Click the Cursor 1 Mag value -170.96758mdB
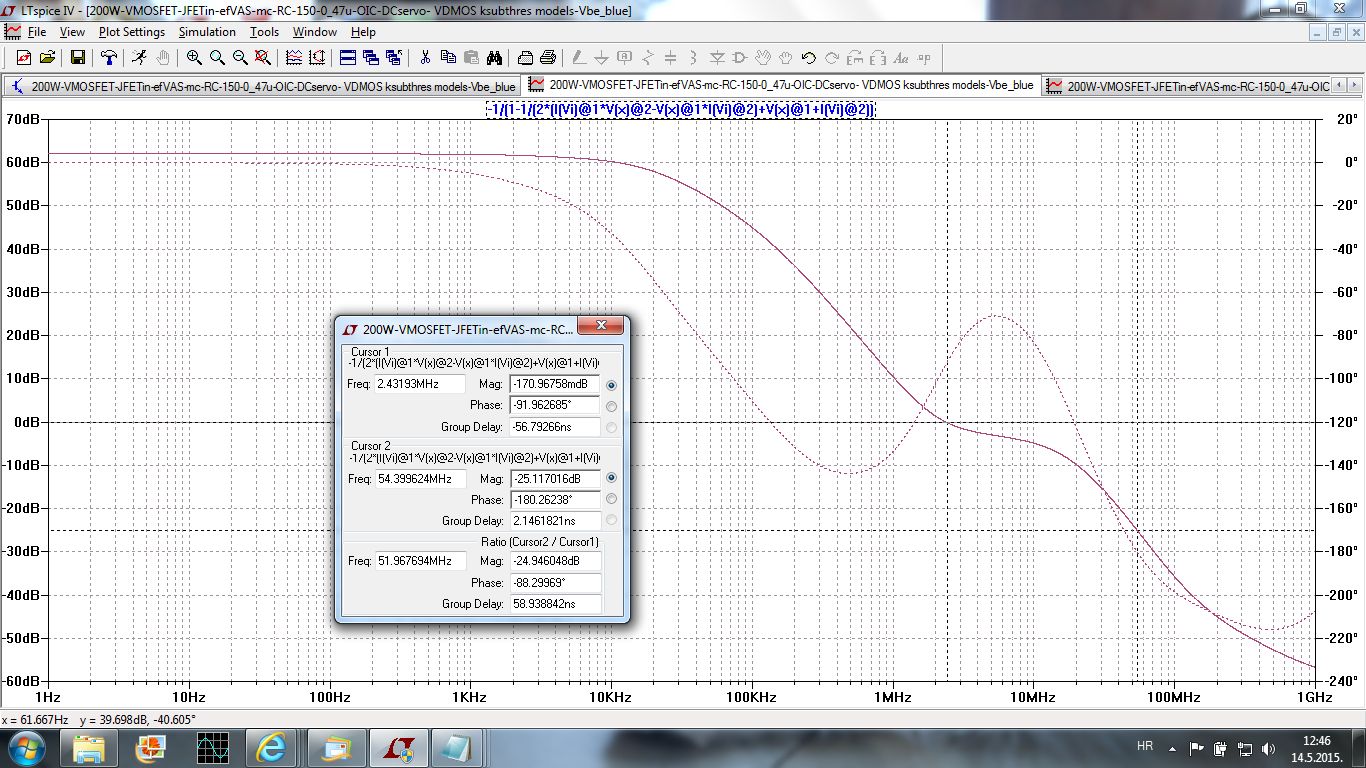This screenshot has height=768, width=1366. click(555, 384)
